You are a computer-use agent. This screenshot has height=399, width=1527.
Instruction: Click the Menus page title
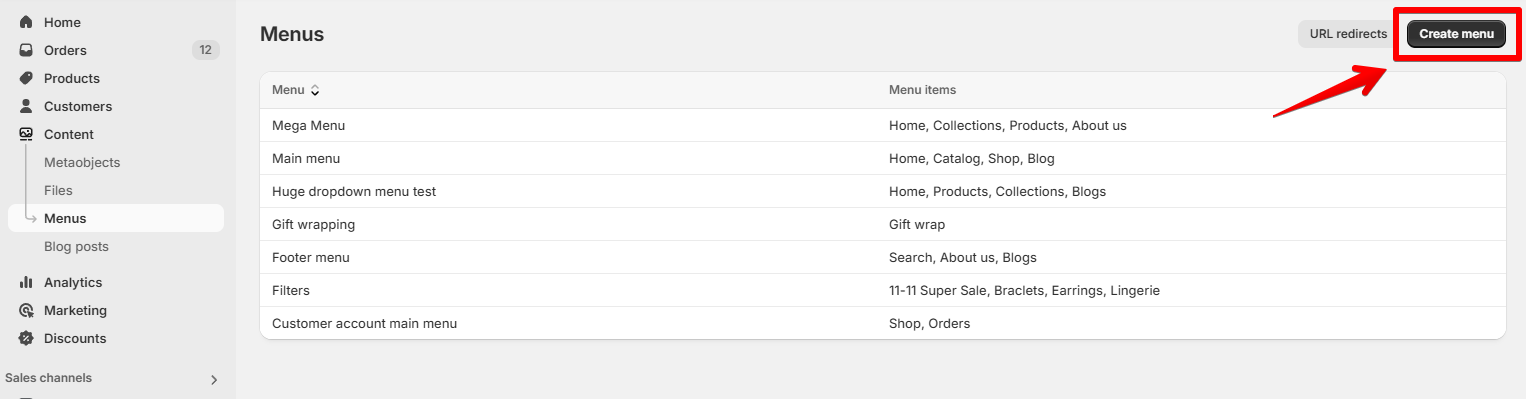(292, 34)
